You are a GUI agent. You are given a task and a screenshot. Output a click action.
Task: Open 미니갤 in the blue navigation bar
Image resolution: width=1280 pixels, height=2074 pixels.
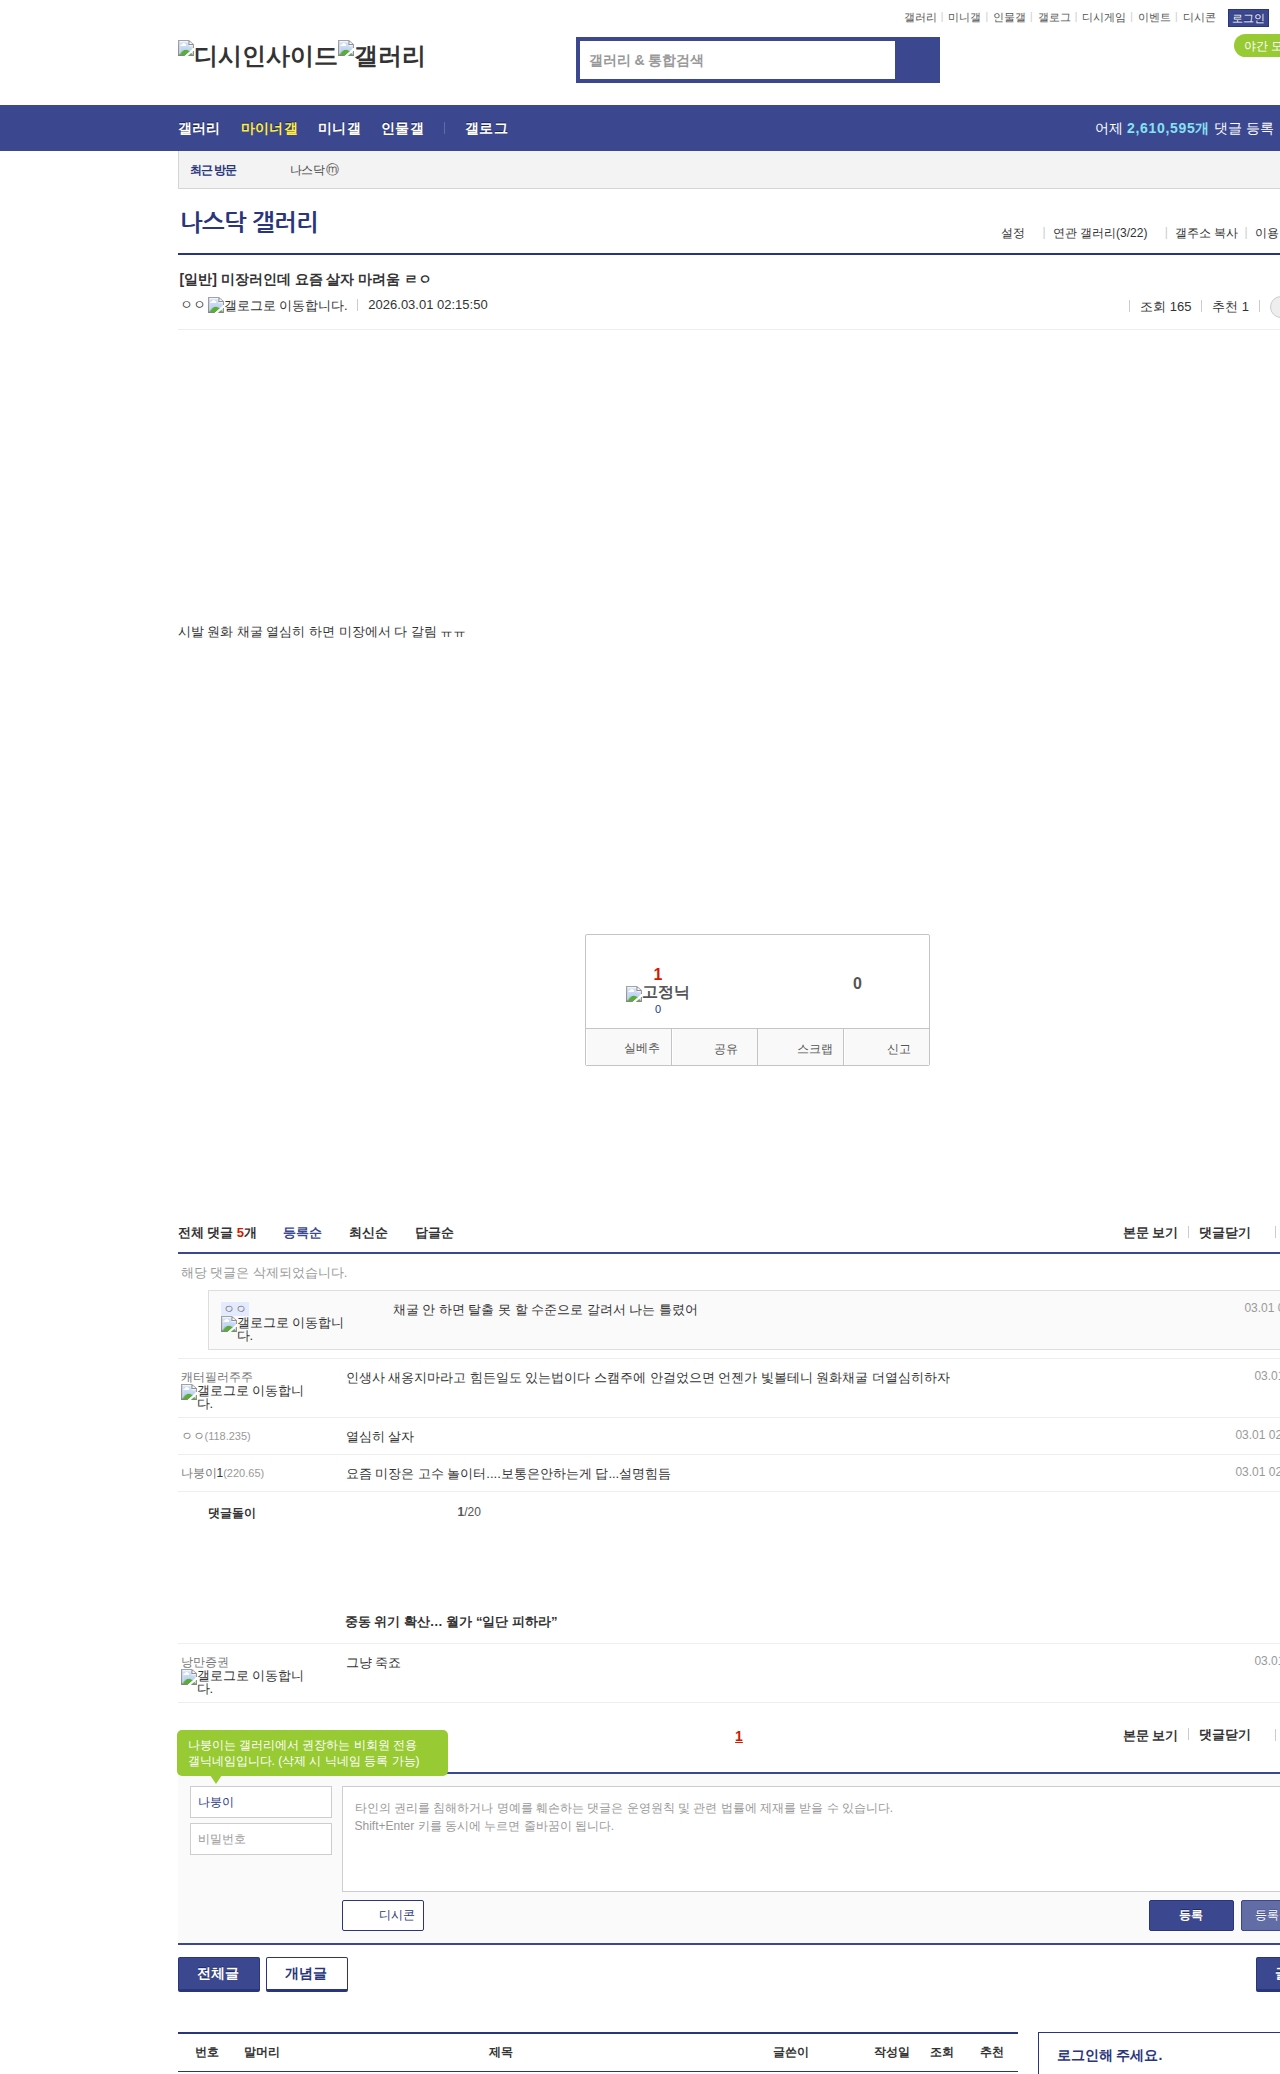click(339, 129)
